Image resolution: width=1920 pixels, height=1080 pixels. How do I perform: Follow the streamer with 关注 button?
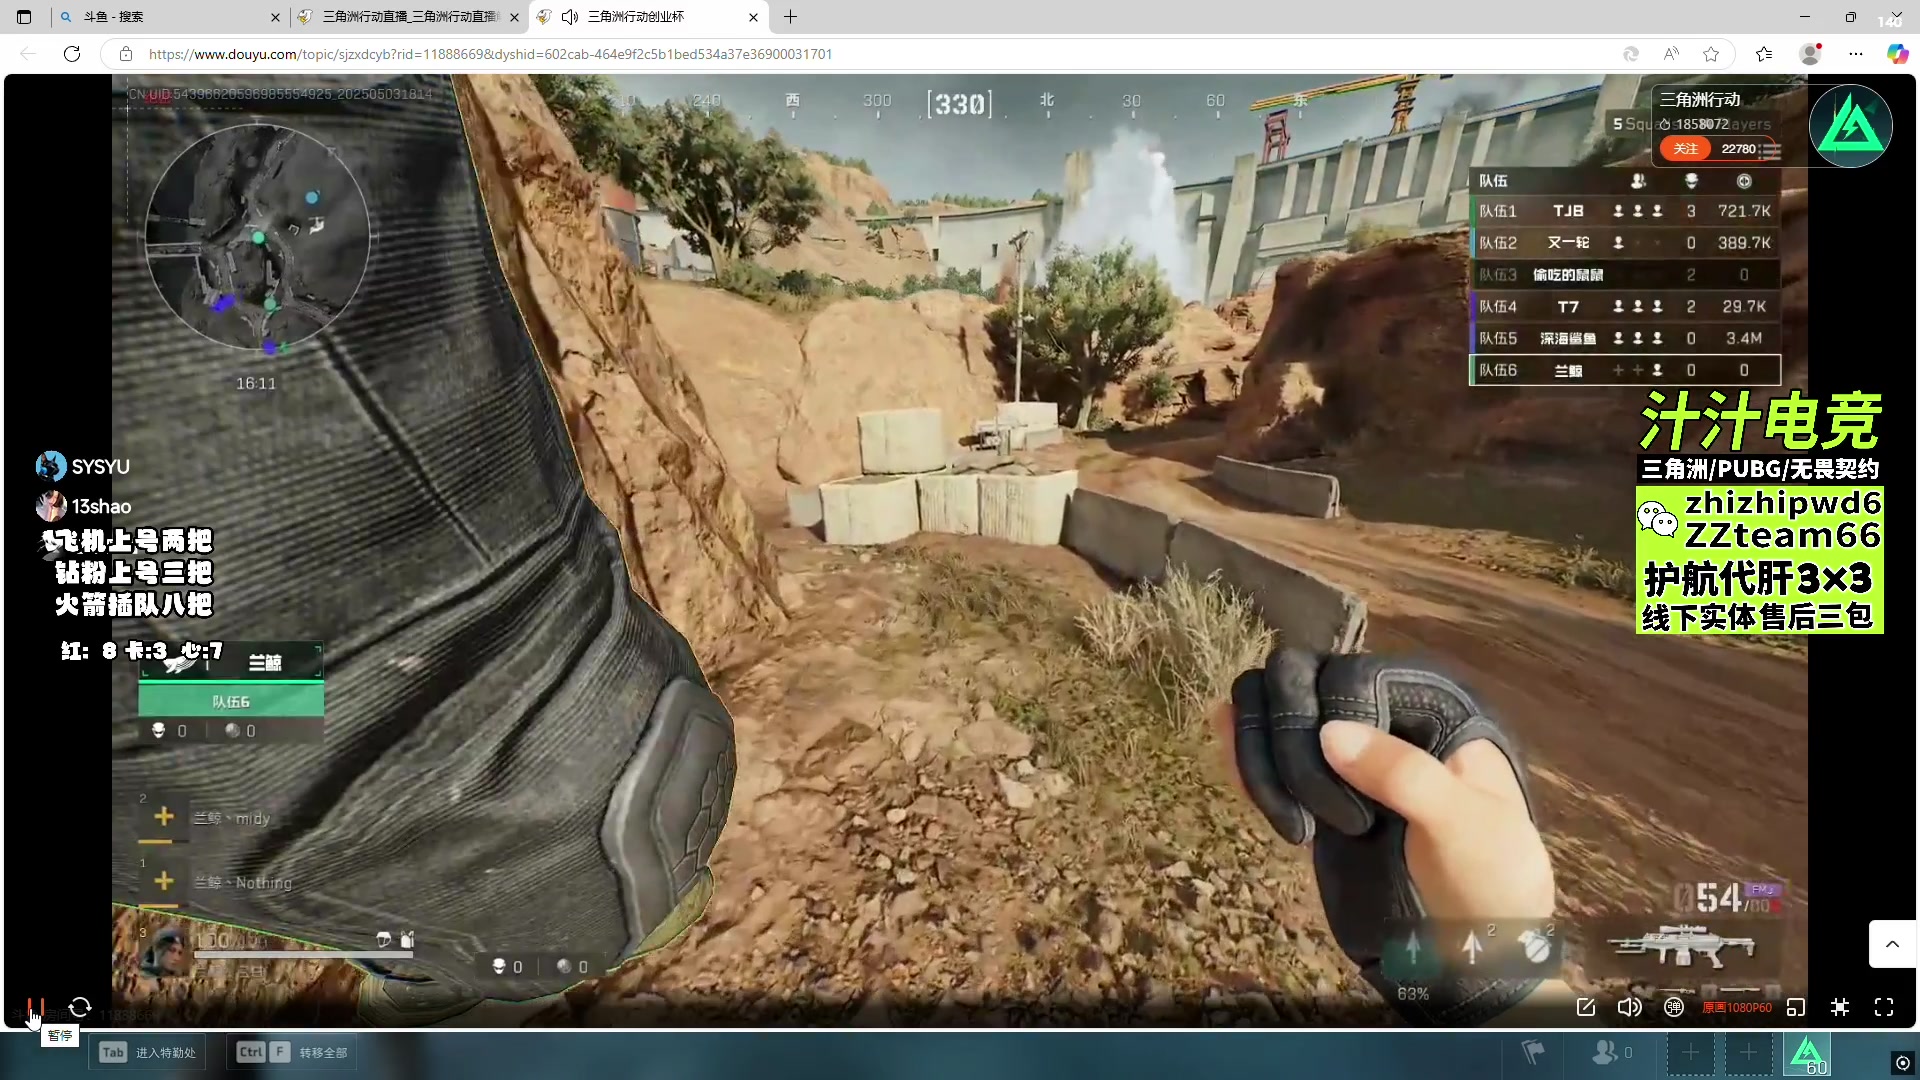coord(1686,149)
